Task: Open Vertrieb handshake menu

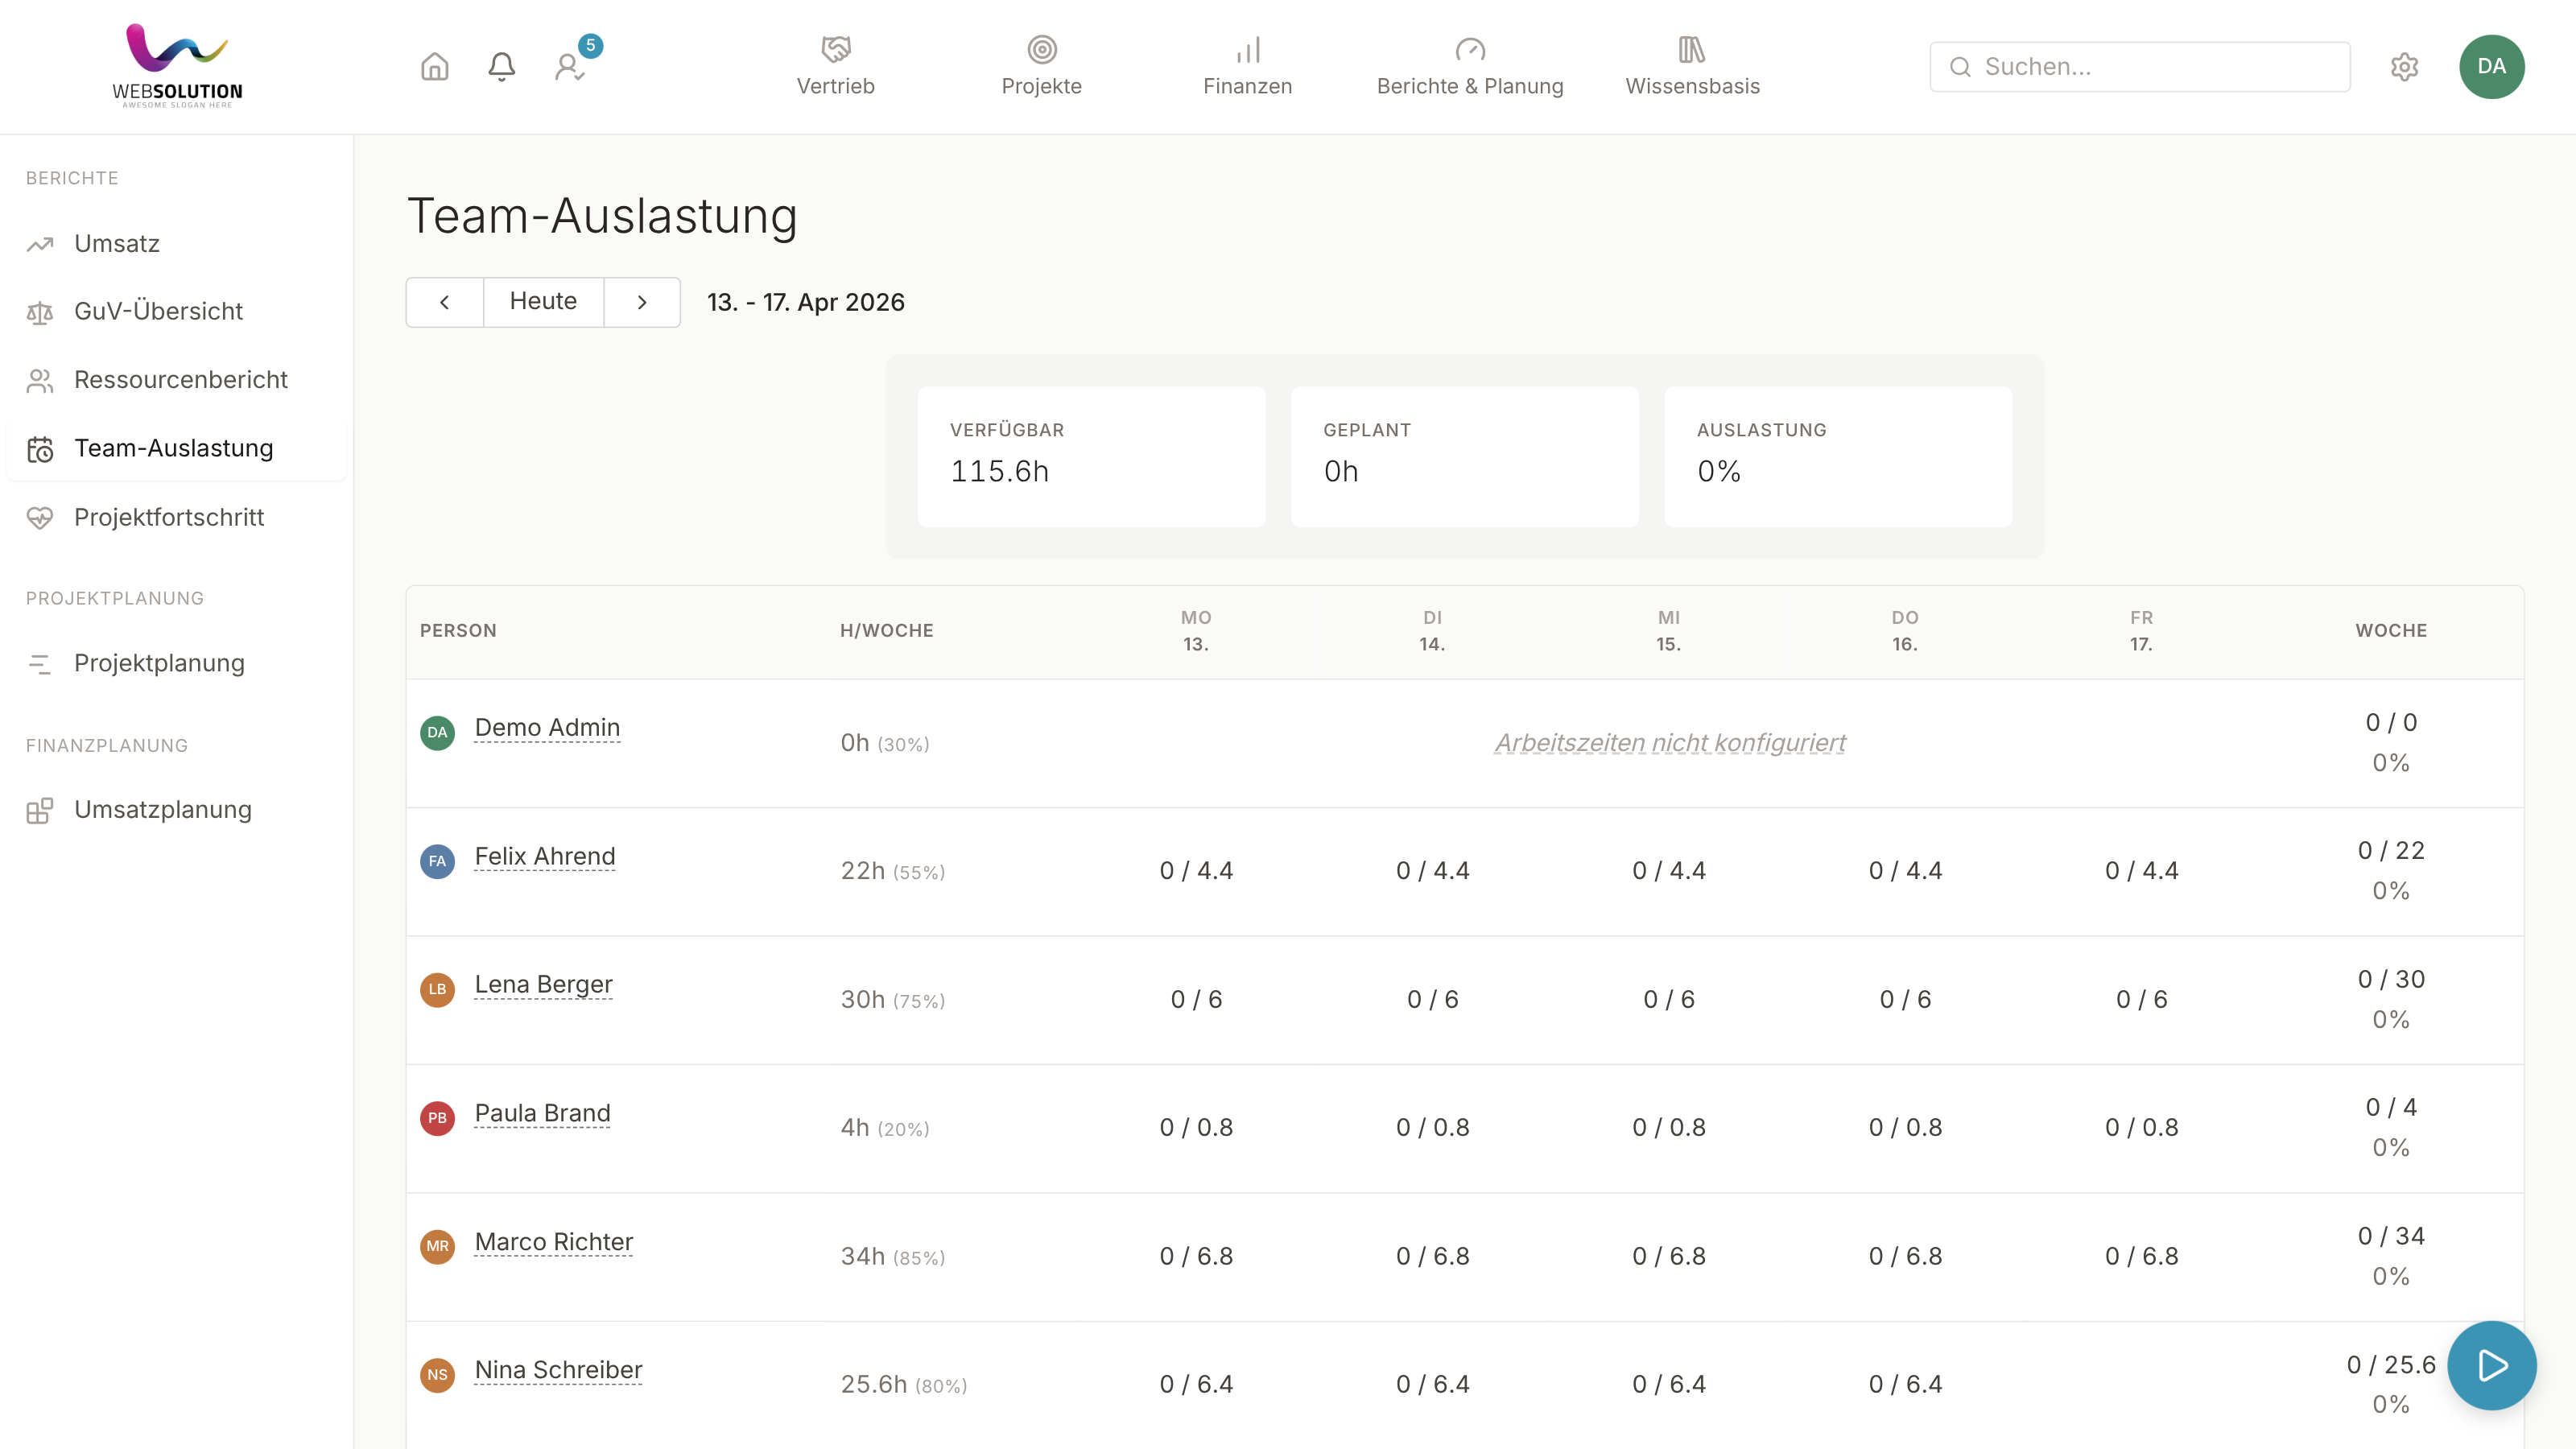Action: click(x=835, y=67)
